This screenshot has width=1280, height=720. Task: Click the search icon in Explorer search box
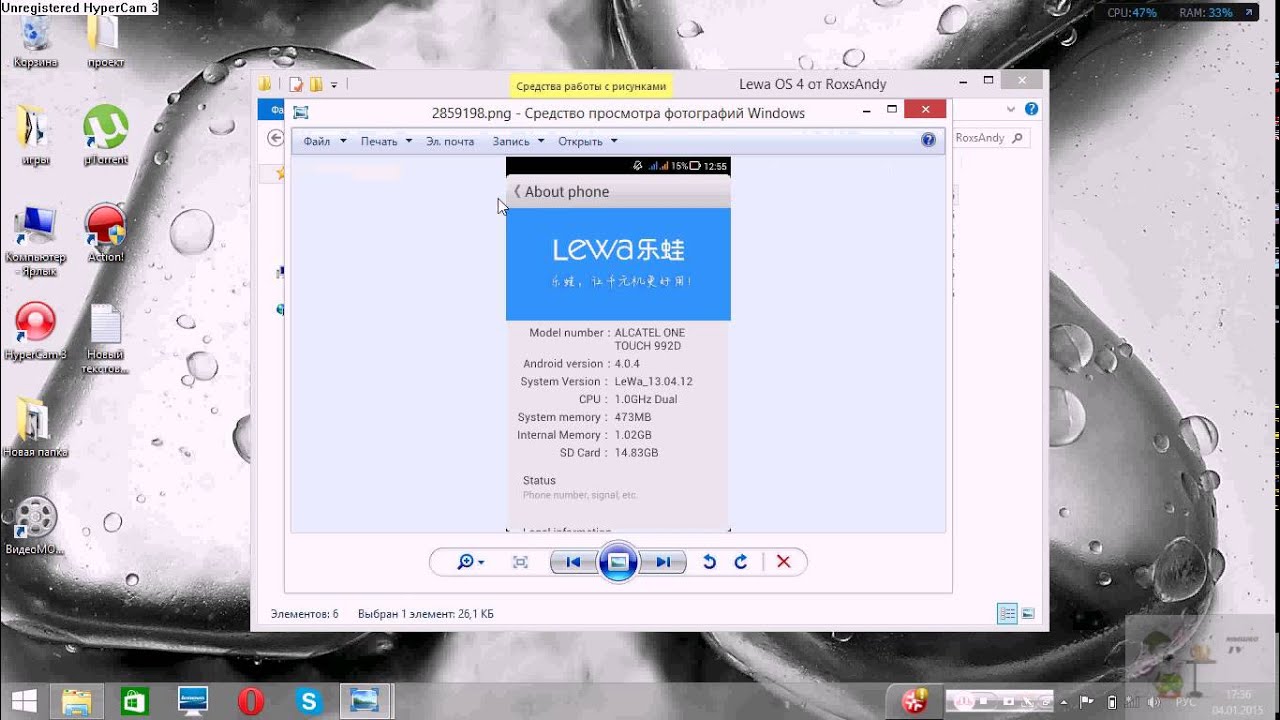pos(1018,138)
